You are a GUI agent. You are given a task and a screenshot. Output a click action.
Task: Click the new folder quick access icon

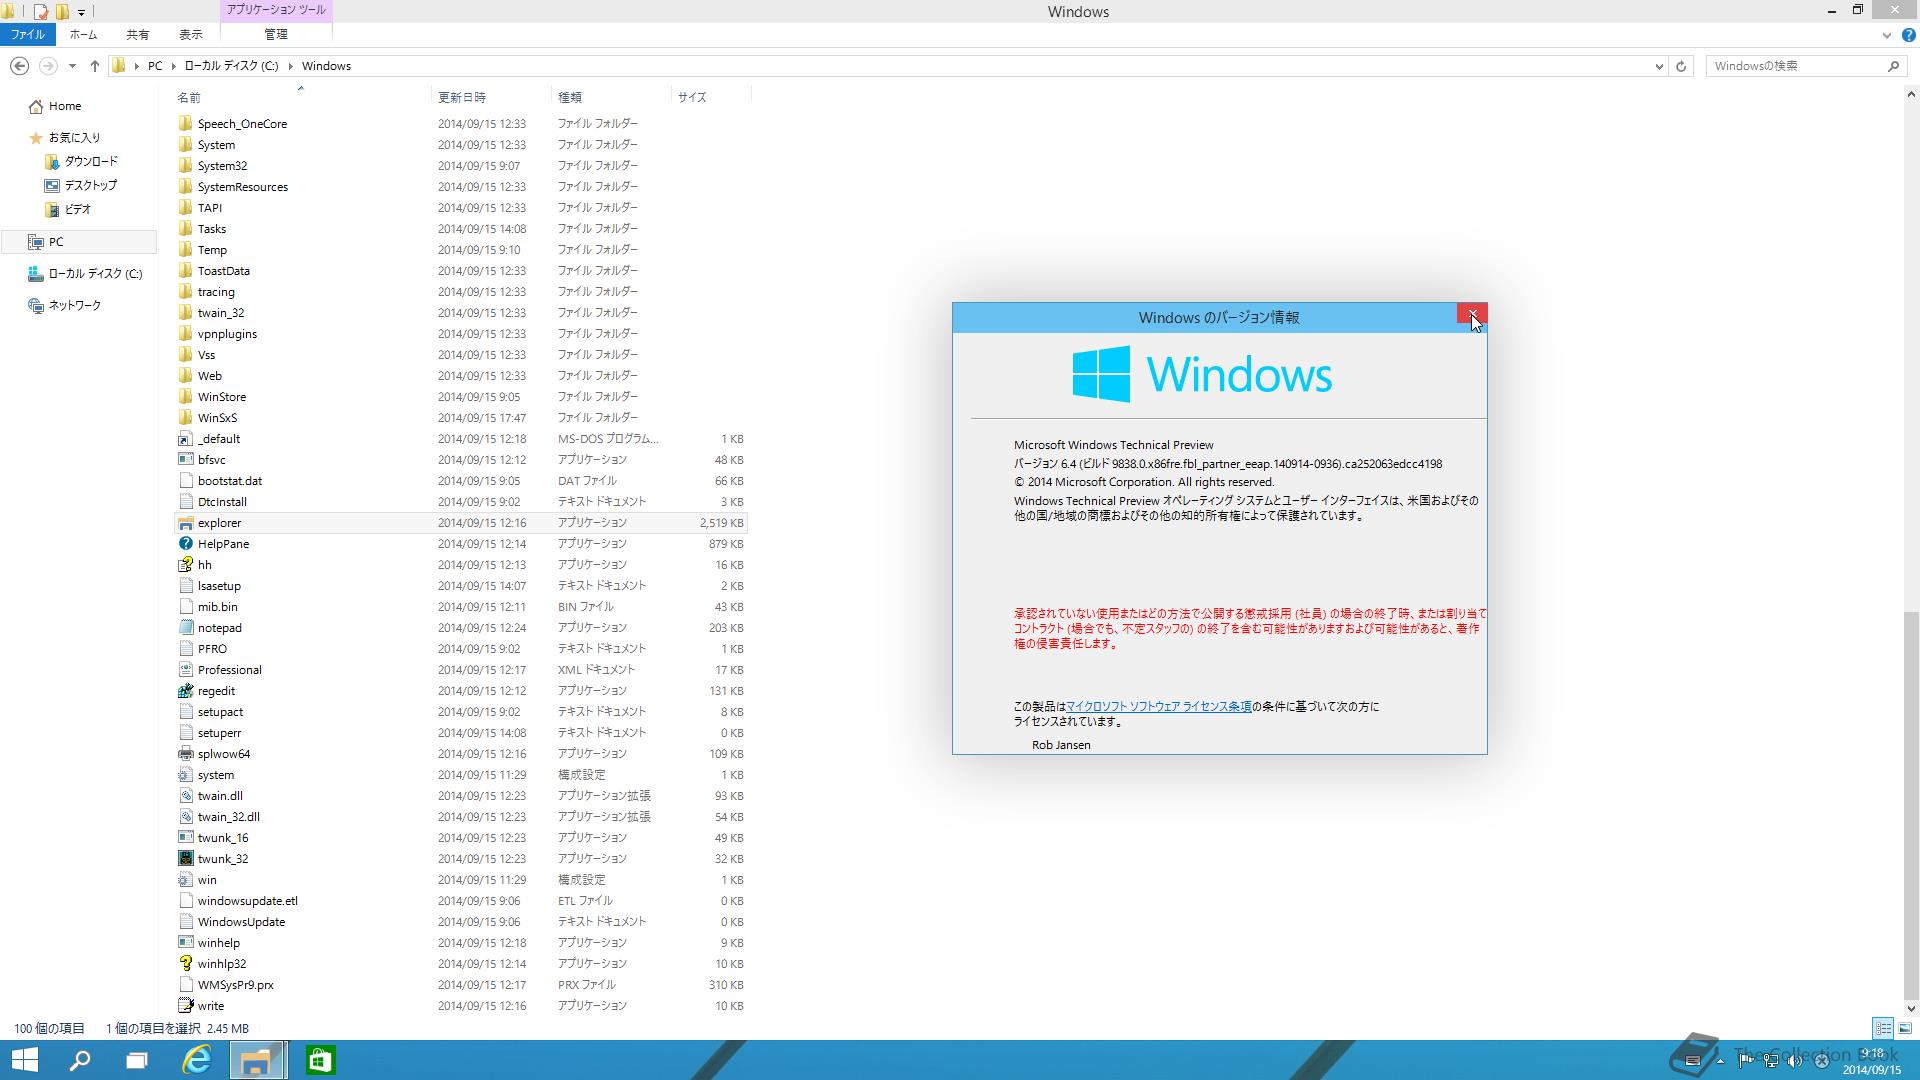click(62, 12)
